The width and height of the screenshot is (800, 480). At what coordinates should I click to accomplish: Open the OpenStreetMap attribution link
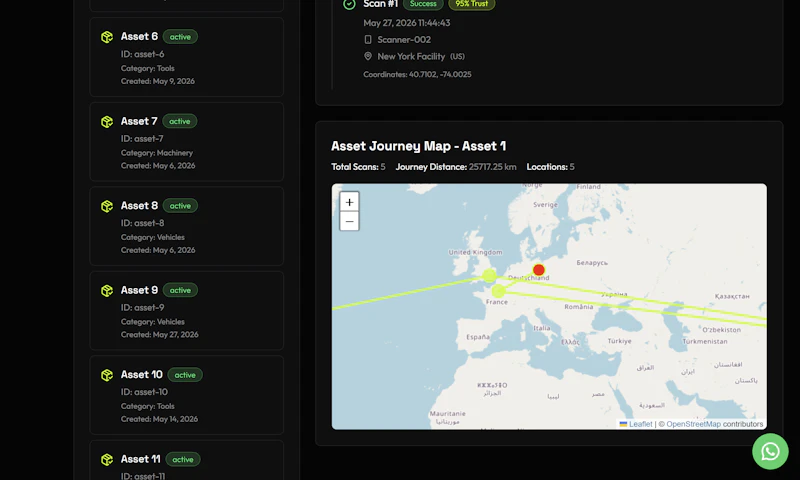click(x=693, y=424)
